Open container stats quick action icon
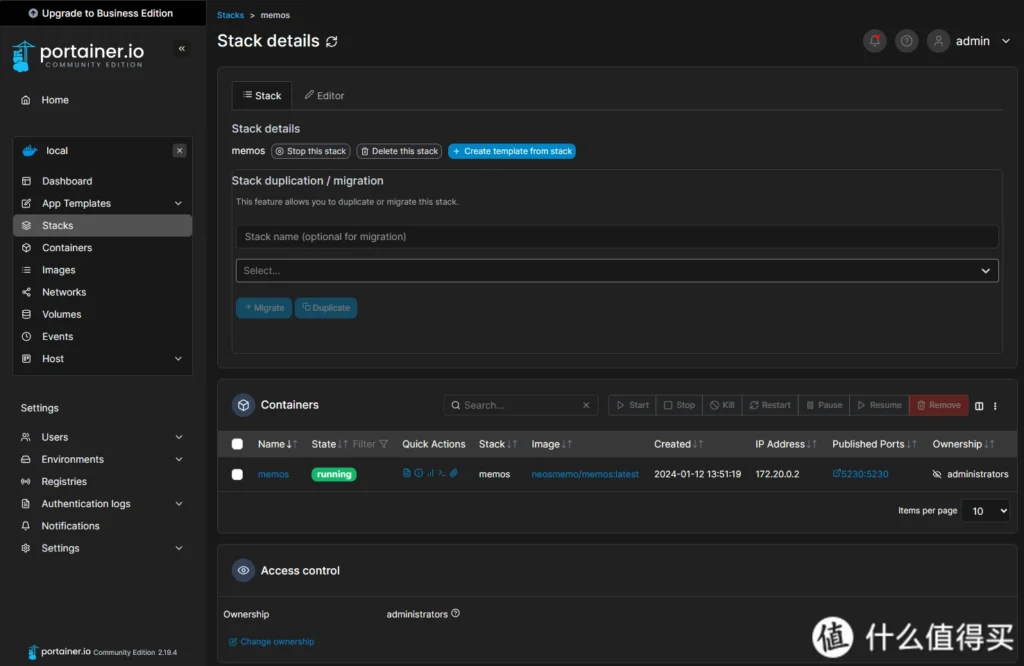The width and height of the screenshot is (1024, 666). 431,473
